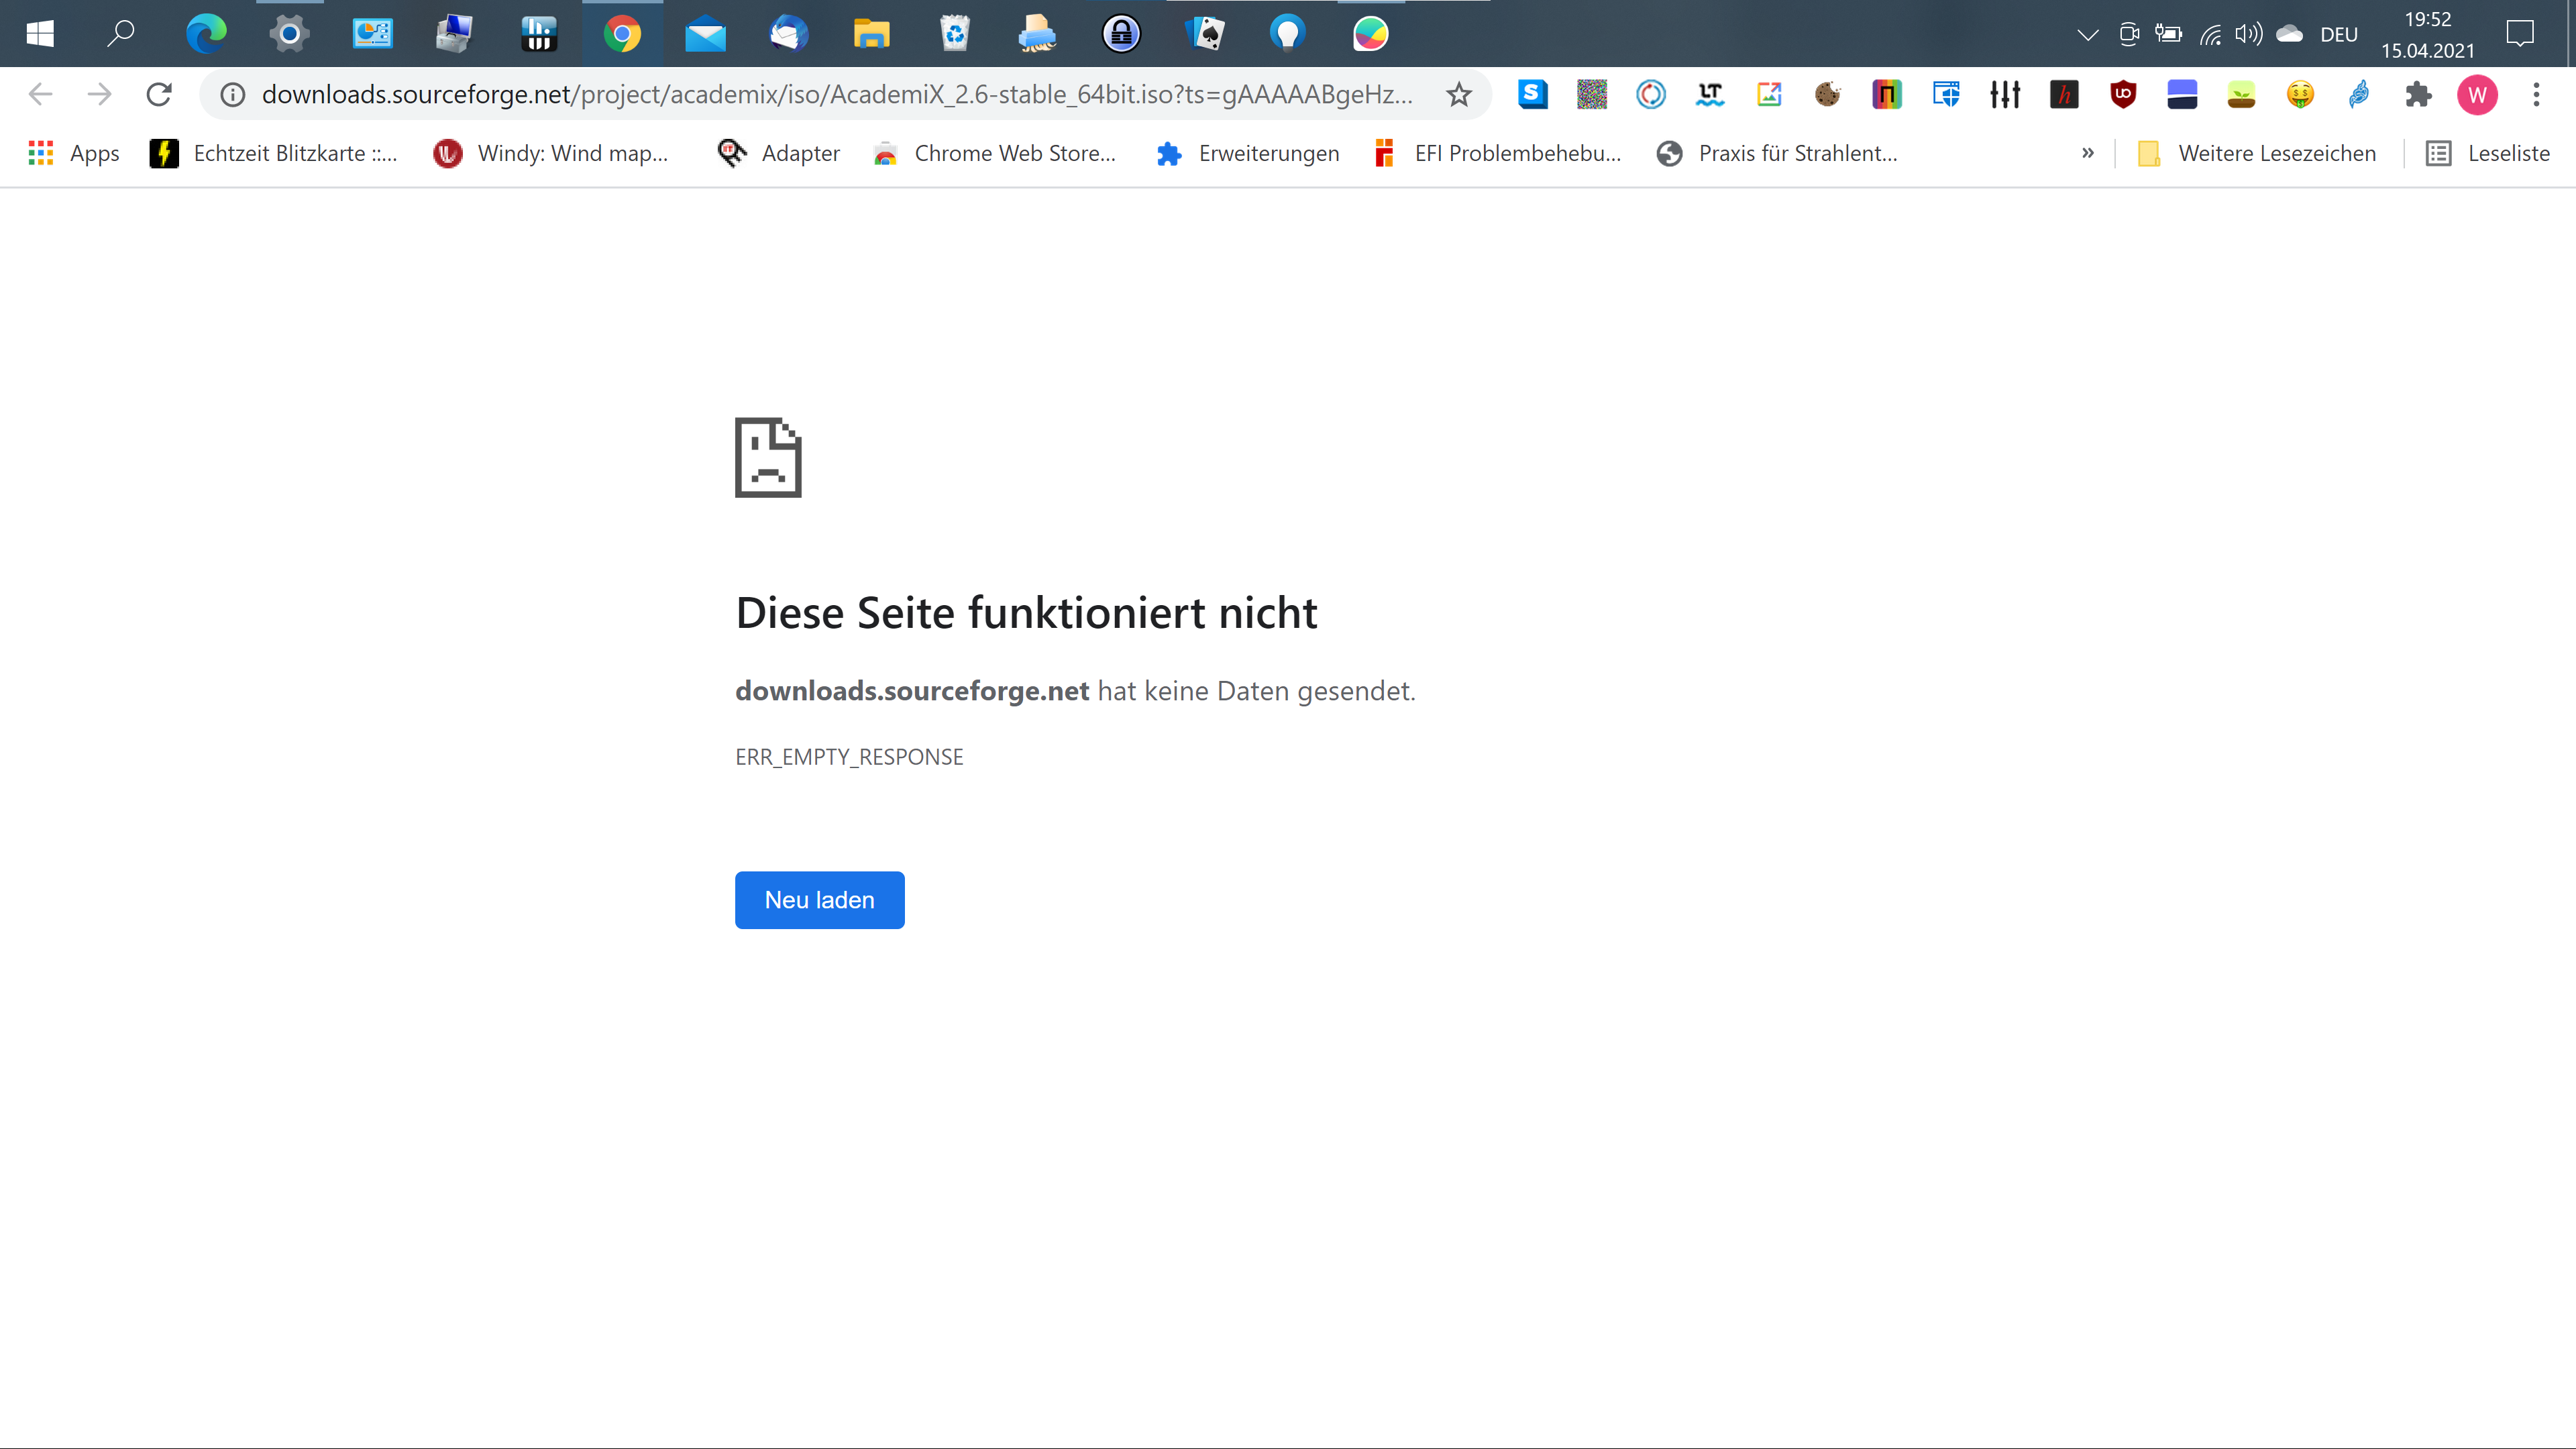Image resolution: width=2576 pixels, height=1449 pixels.
Task: Expand the hidden bookmarks overflow chevron
Action: click(2088, 153)
